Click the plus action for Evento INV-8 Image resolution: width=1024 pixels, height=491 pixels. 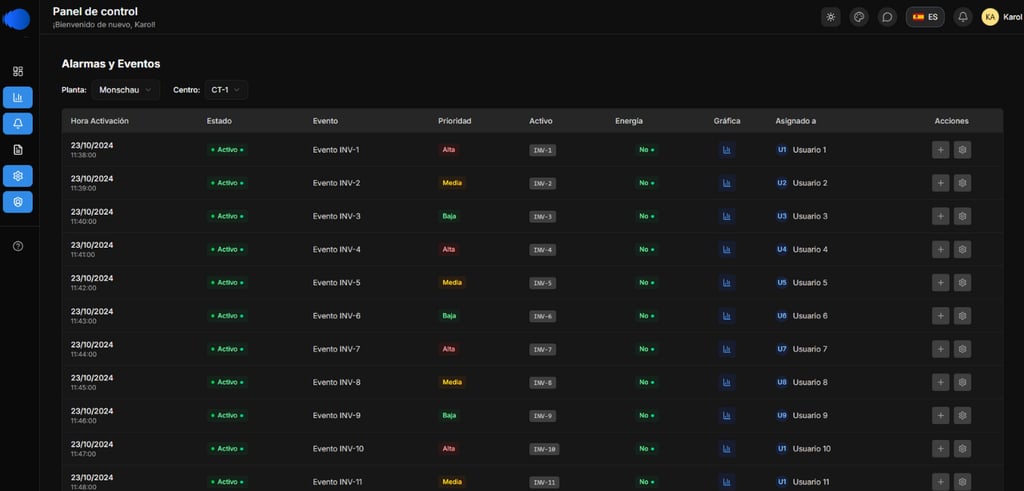pos(940,383)
